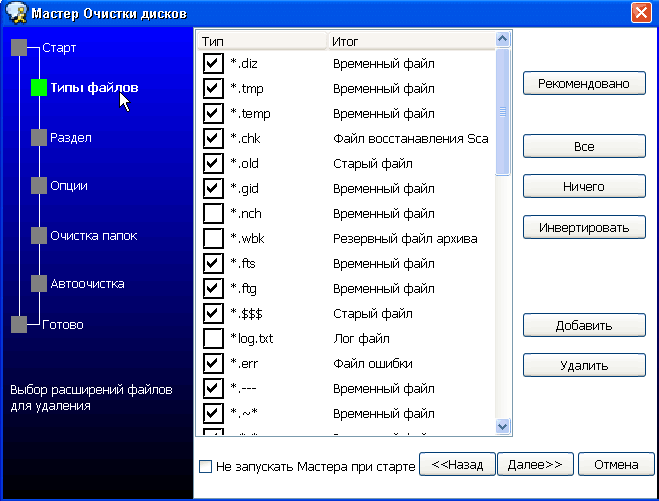Check the *.wbk file type checkbox

point(213,238)
